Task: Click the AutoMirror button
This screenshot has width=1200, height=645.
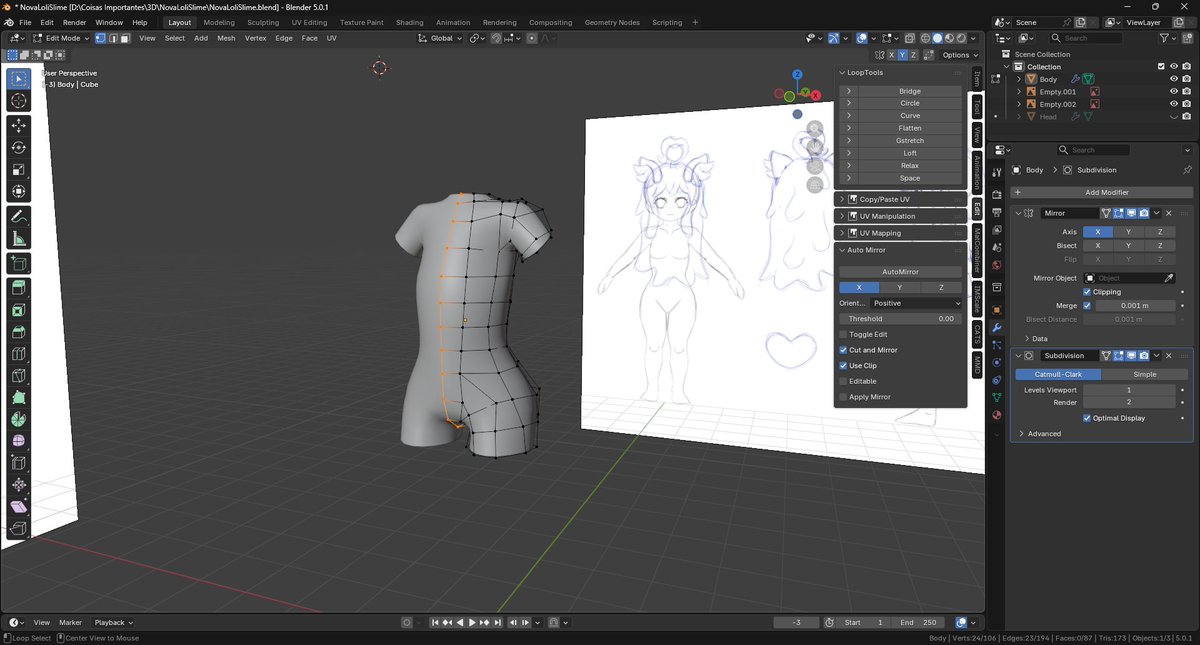Action: point(900,272)
